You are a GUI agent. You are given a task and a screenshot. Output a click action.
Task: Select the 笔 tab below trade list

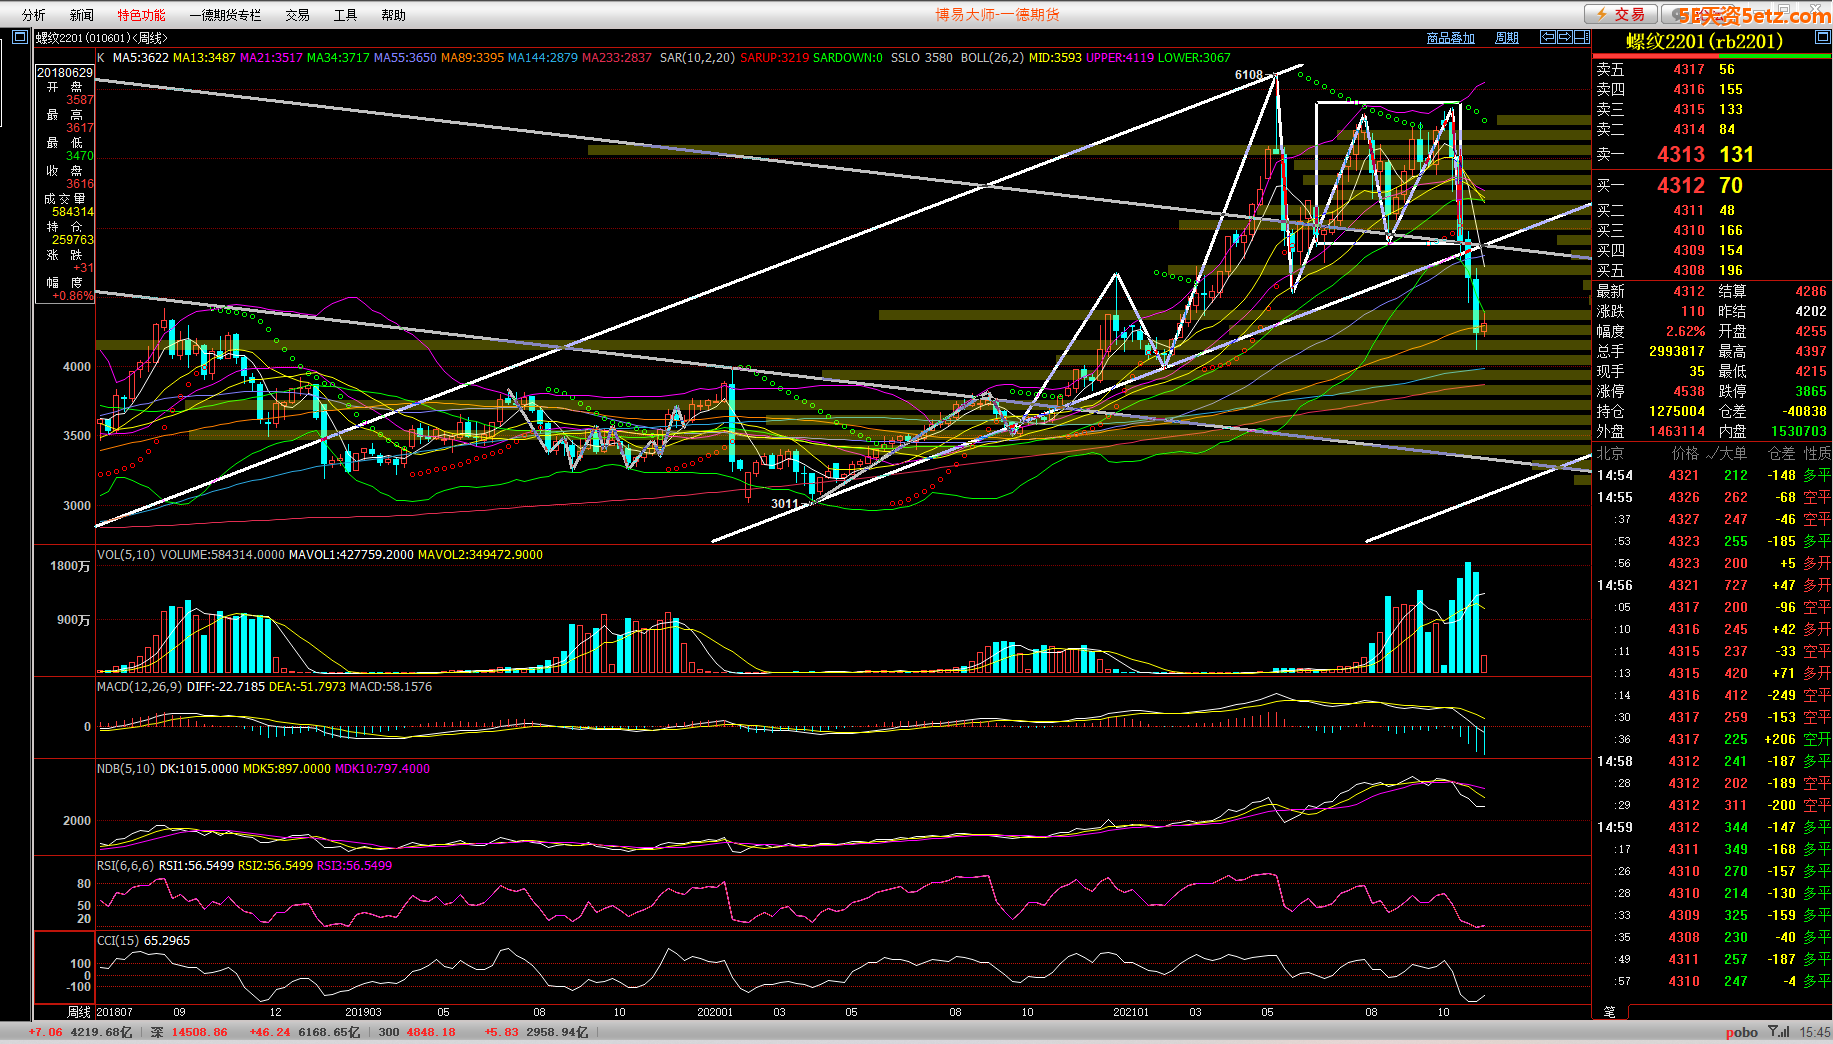[x=1609, y=1012]
